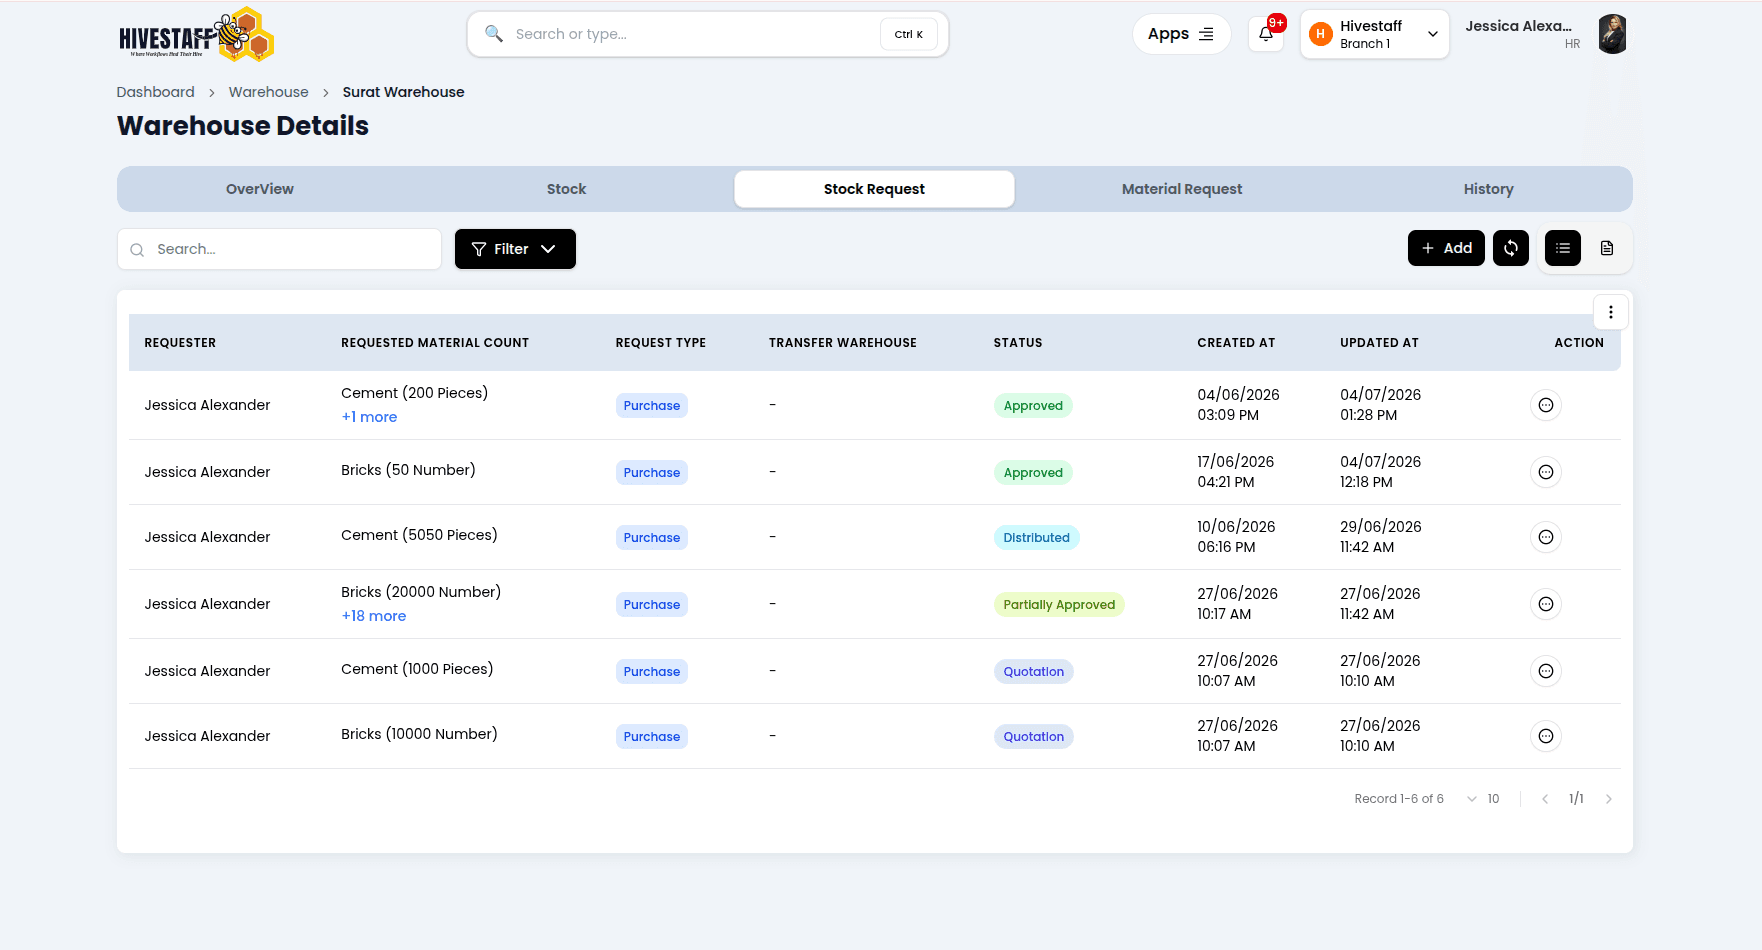Open action menu for Bricks (20000 Number) row
Image resolution: width=1762 pixels, height=950 pixels.
[x=1545, y=604]
